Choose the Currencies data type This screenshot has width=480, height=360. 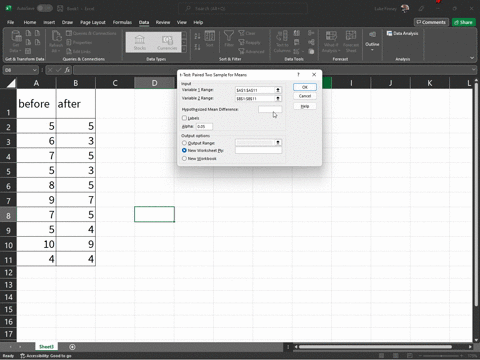(167, 42)
